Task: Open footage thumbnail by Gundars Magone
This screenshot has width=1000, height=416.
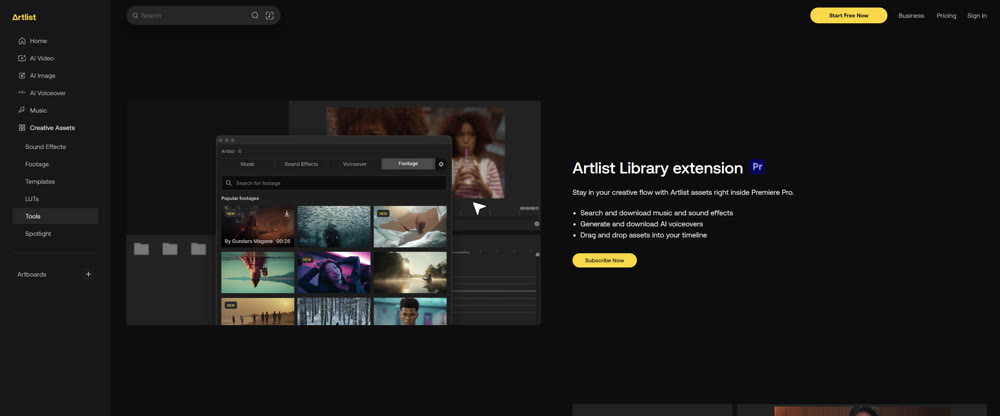Action: (258, 227)
